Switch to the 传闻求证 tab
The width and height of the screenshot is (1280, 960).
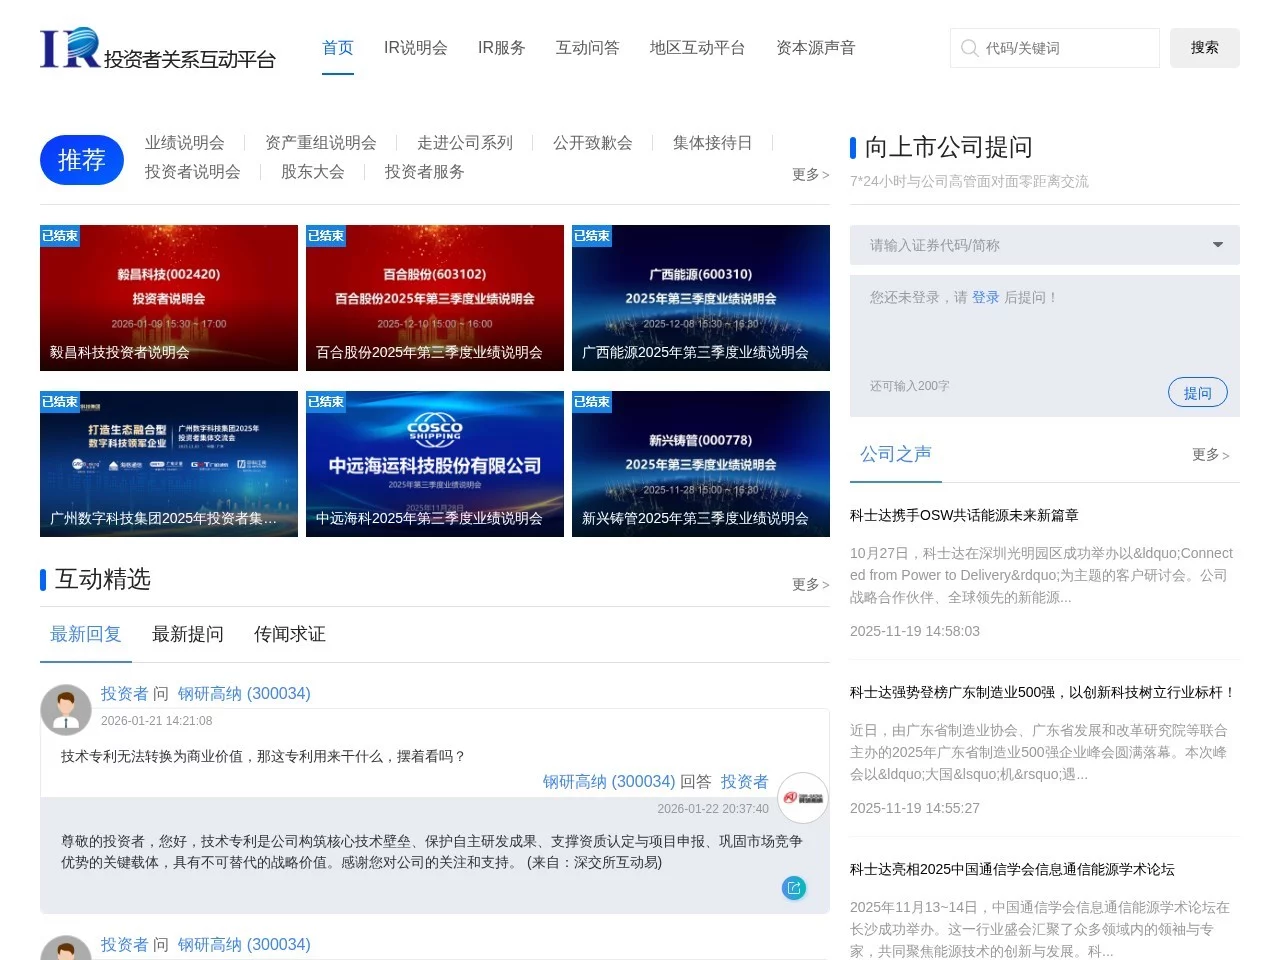(x=289, y=634)
